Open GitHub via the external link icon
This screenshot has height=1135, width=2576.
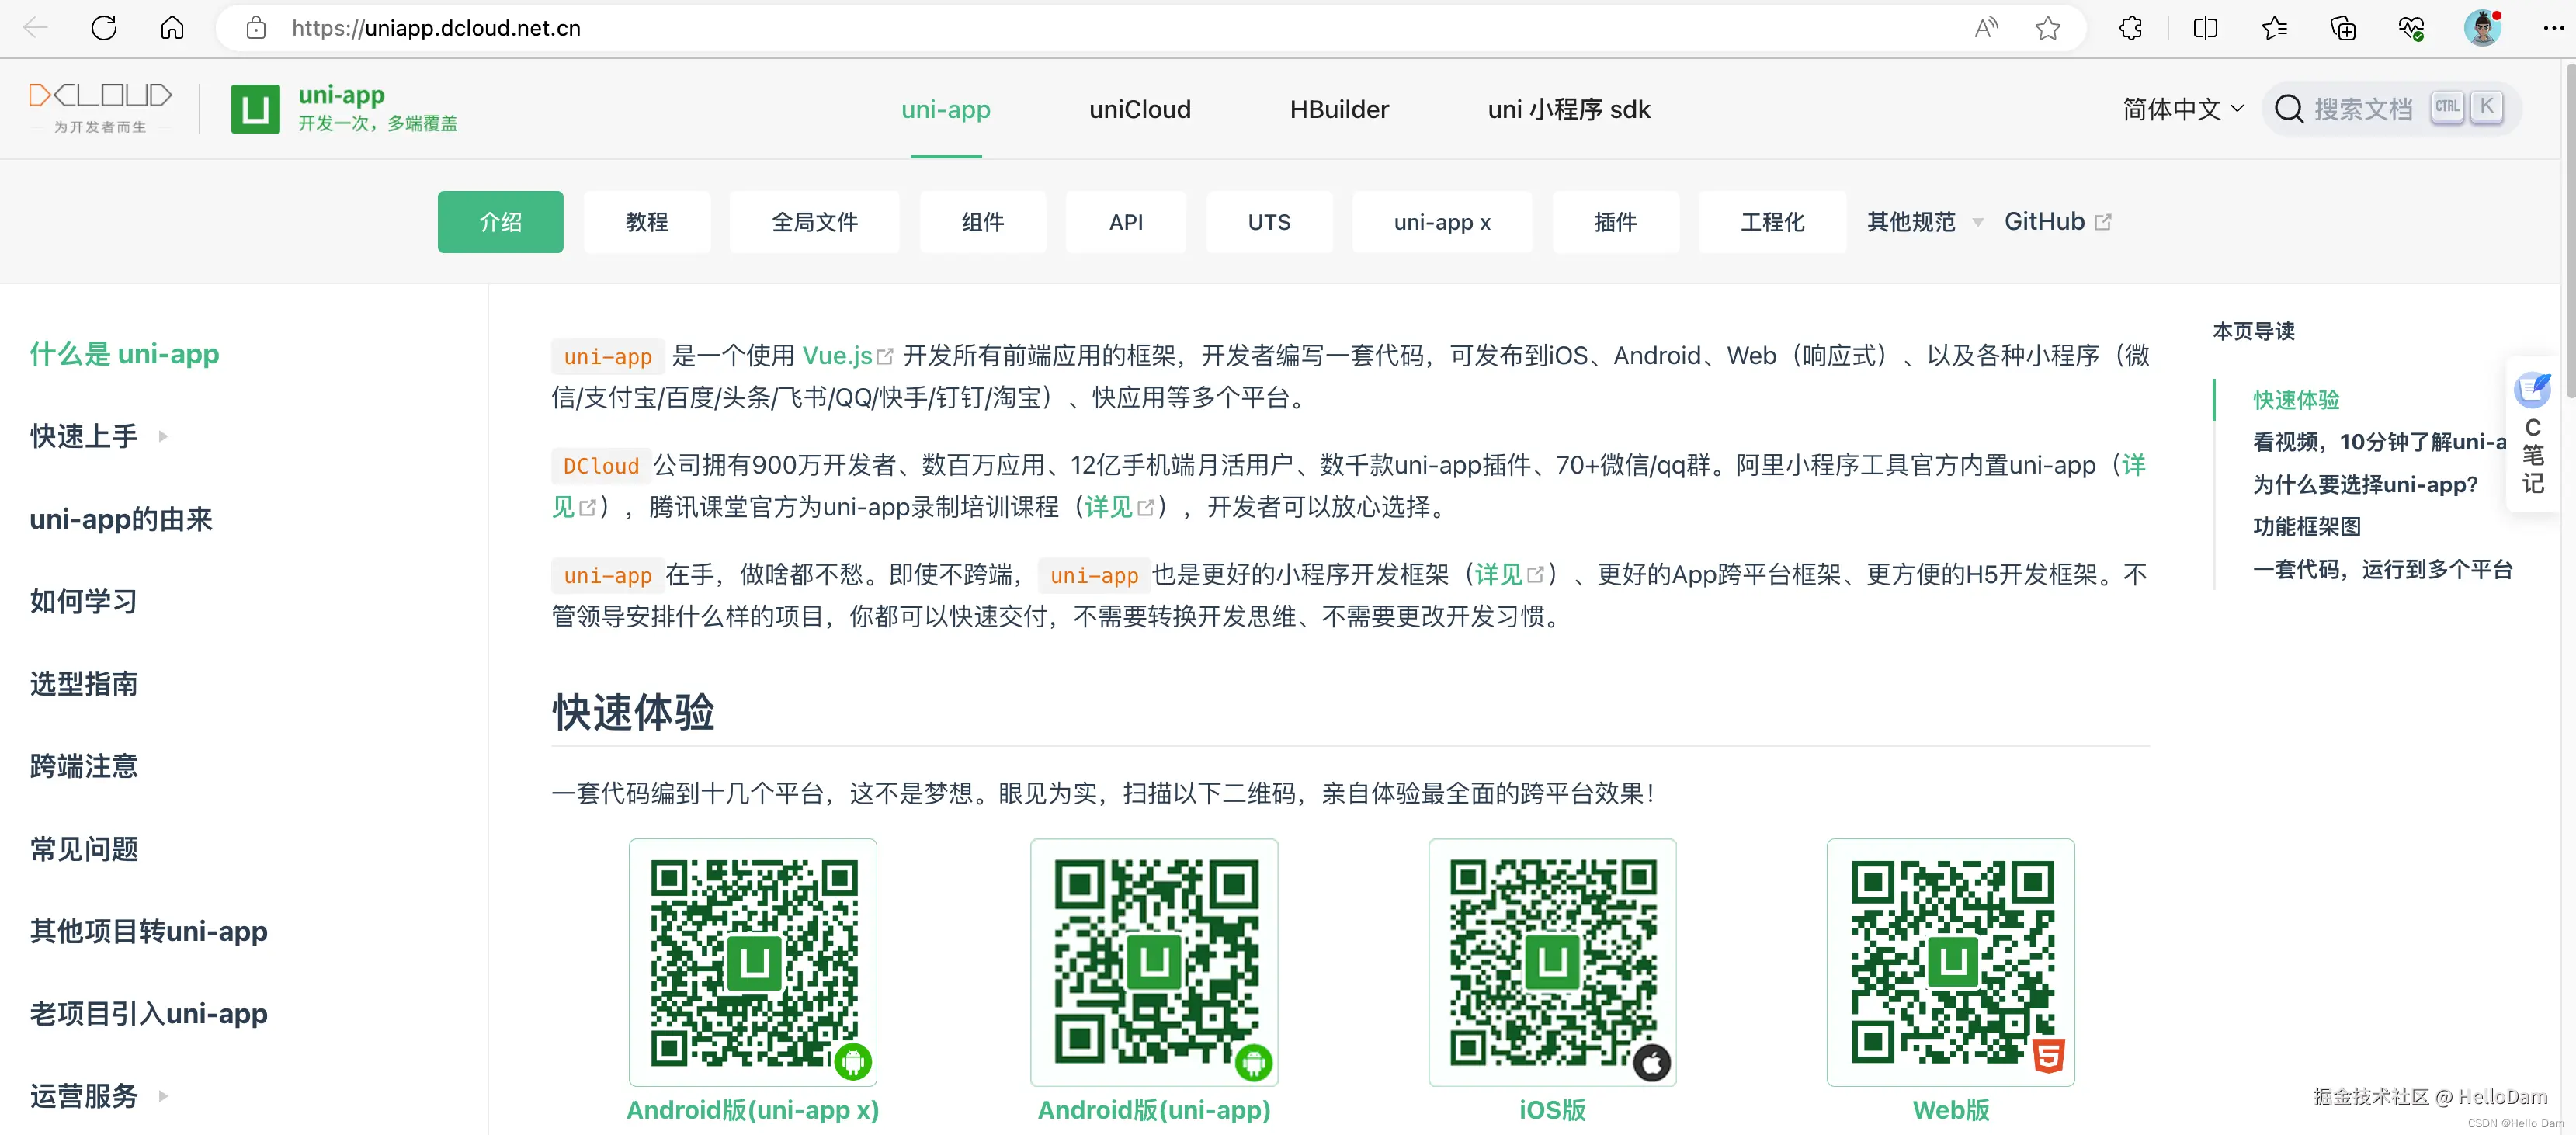pyautogui.click(x=2104, y=221)
